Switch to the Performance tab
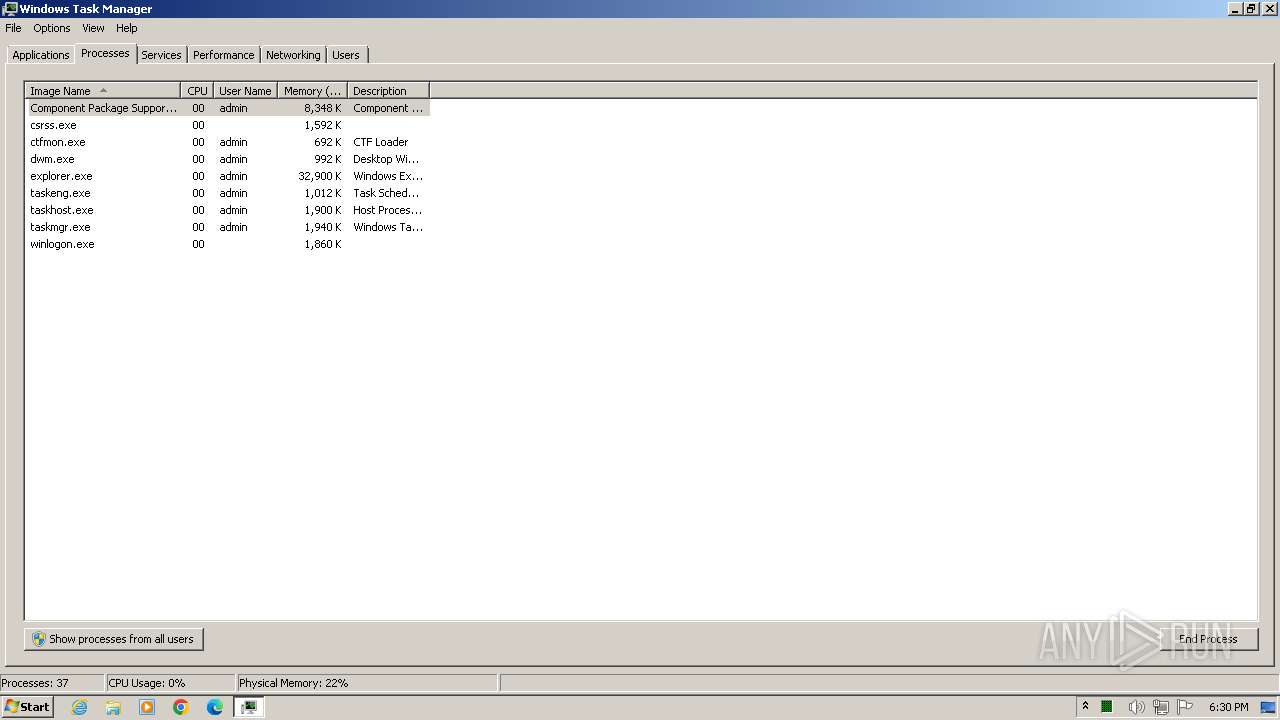 pyautogui.click(x=223, y=55)
